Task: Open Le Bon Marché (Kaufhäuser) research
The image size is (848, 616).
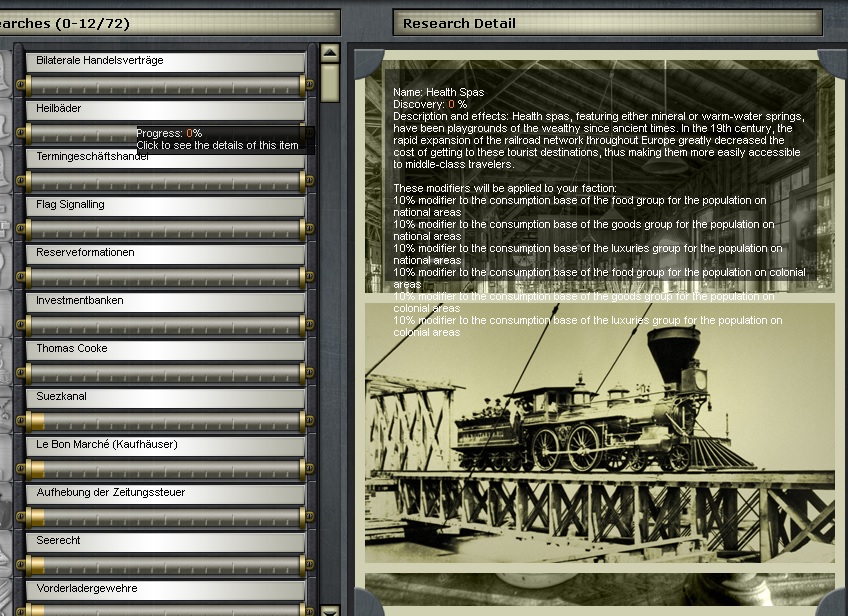Action: [165, 445]
